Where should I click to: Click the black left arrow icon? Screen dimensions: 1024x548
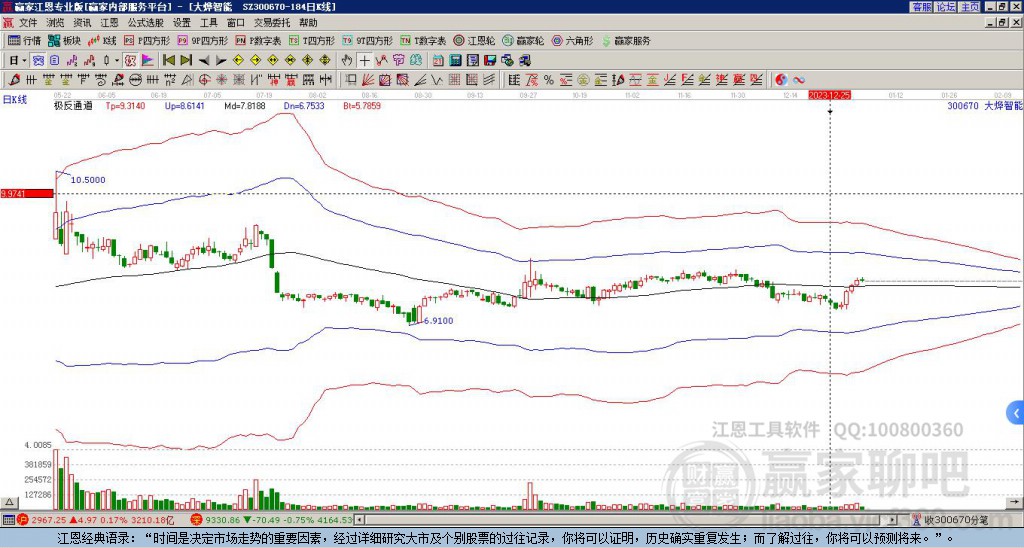coord(204,60)
